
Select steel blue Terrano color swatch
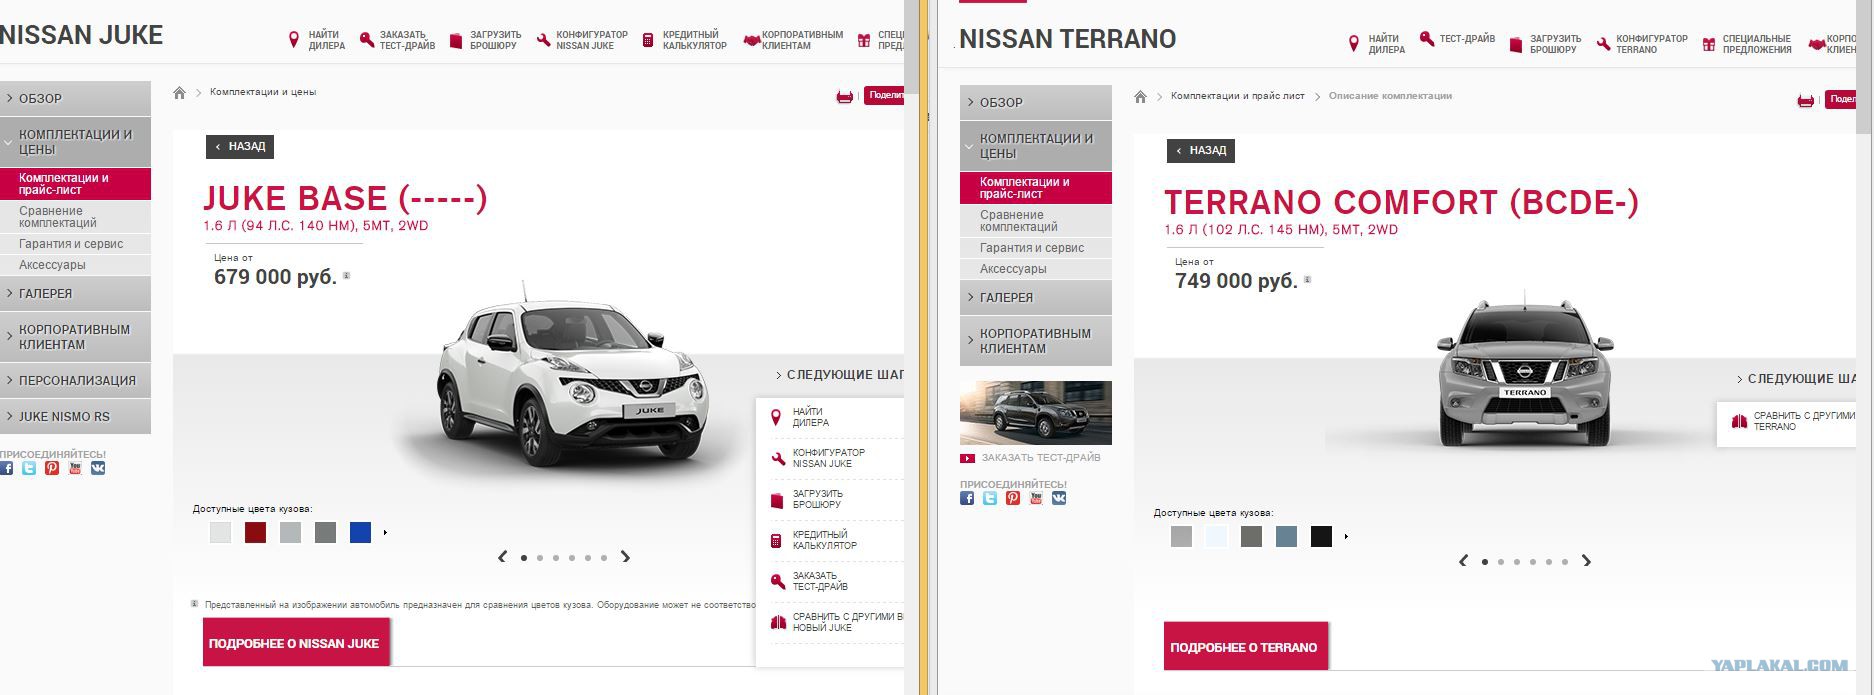[1287, 537]
